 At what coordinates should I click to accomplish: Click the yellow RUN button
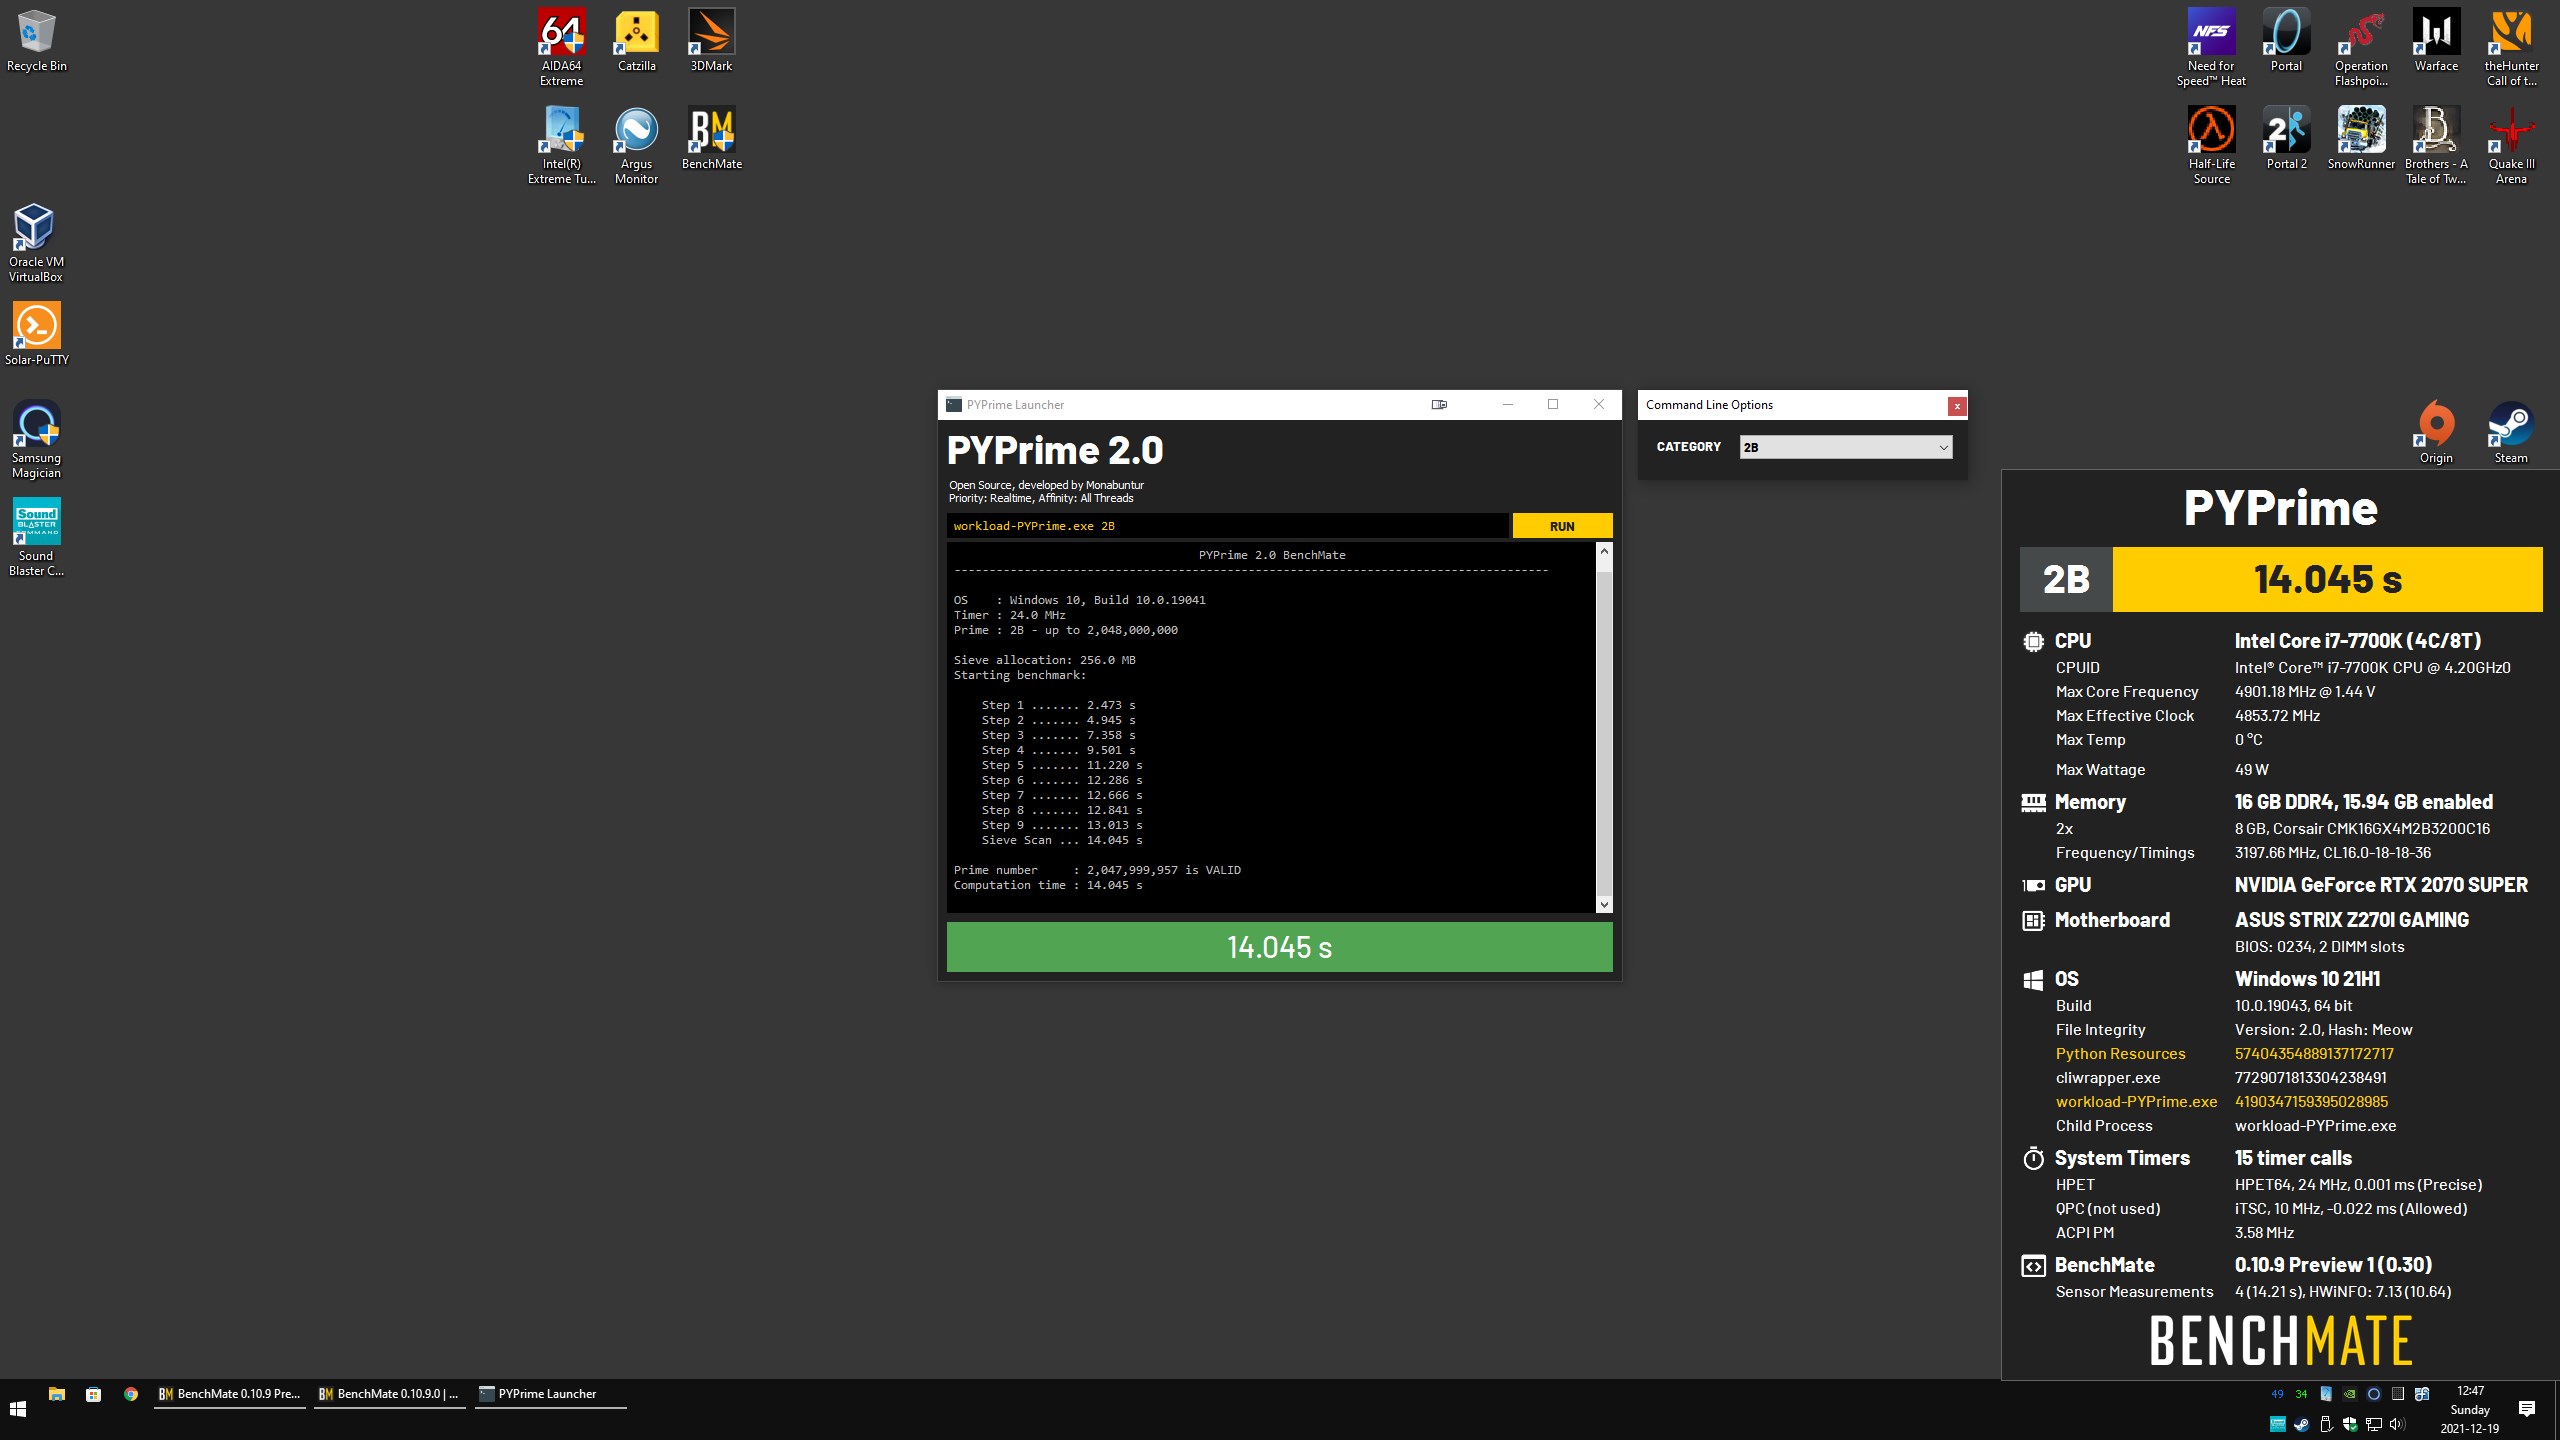pos(1562,526)
